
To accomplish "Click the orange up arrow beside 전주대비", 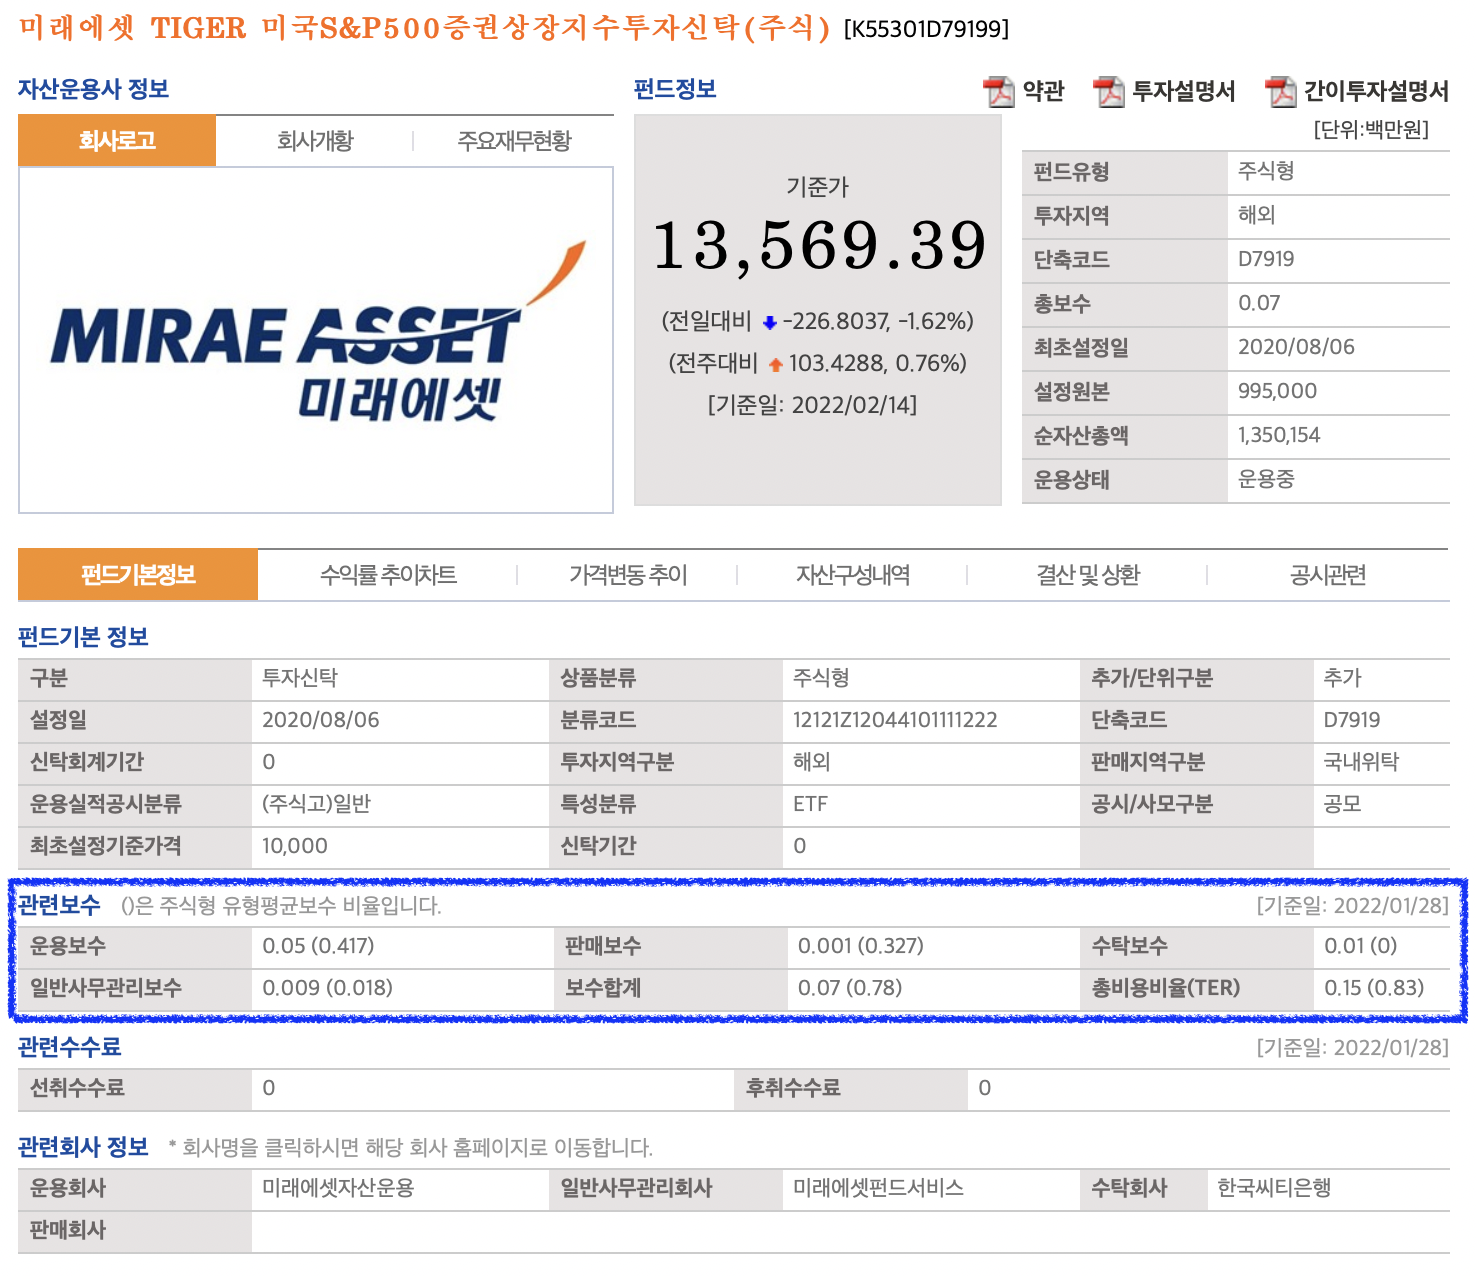I will click(x=775, y=365).
